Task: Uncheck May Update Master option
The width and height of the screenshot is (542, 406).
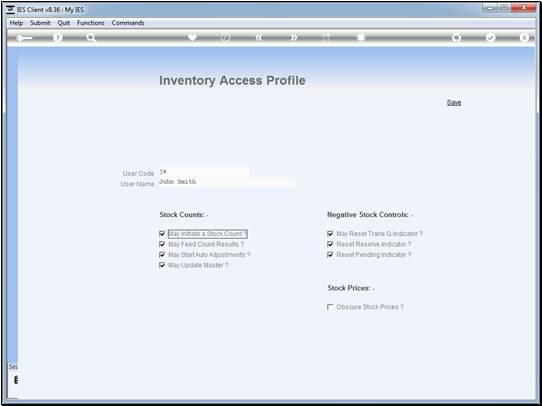Action: tap(162, 265)
